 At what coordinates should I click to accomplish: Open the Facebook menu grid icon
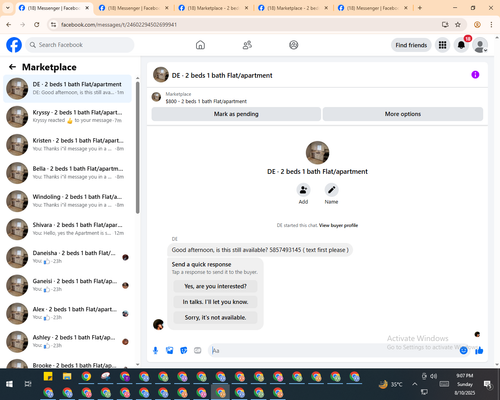click(442, 45)
